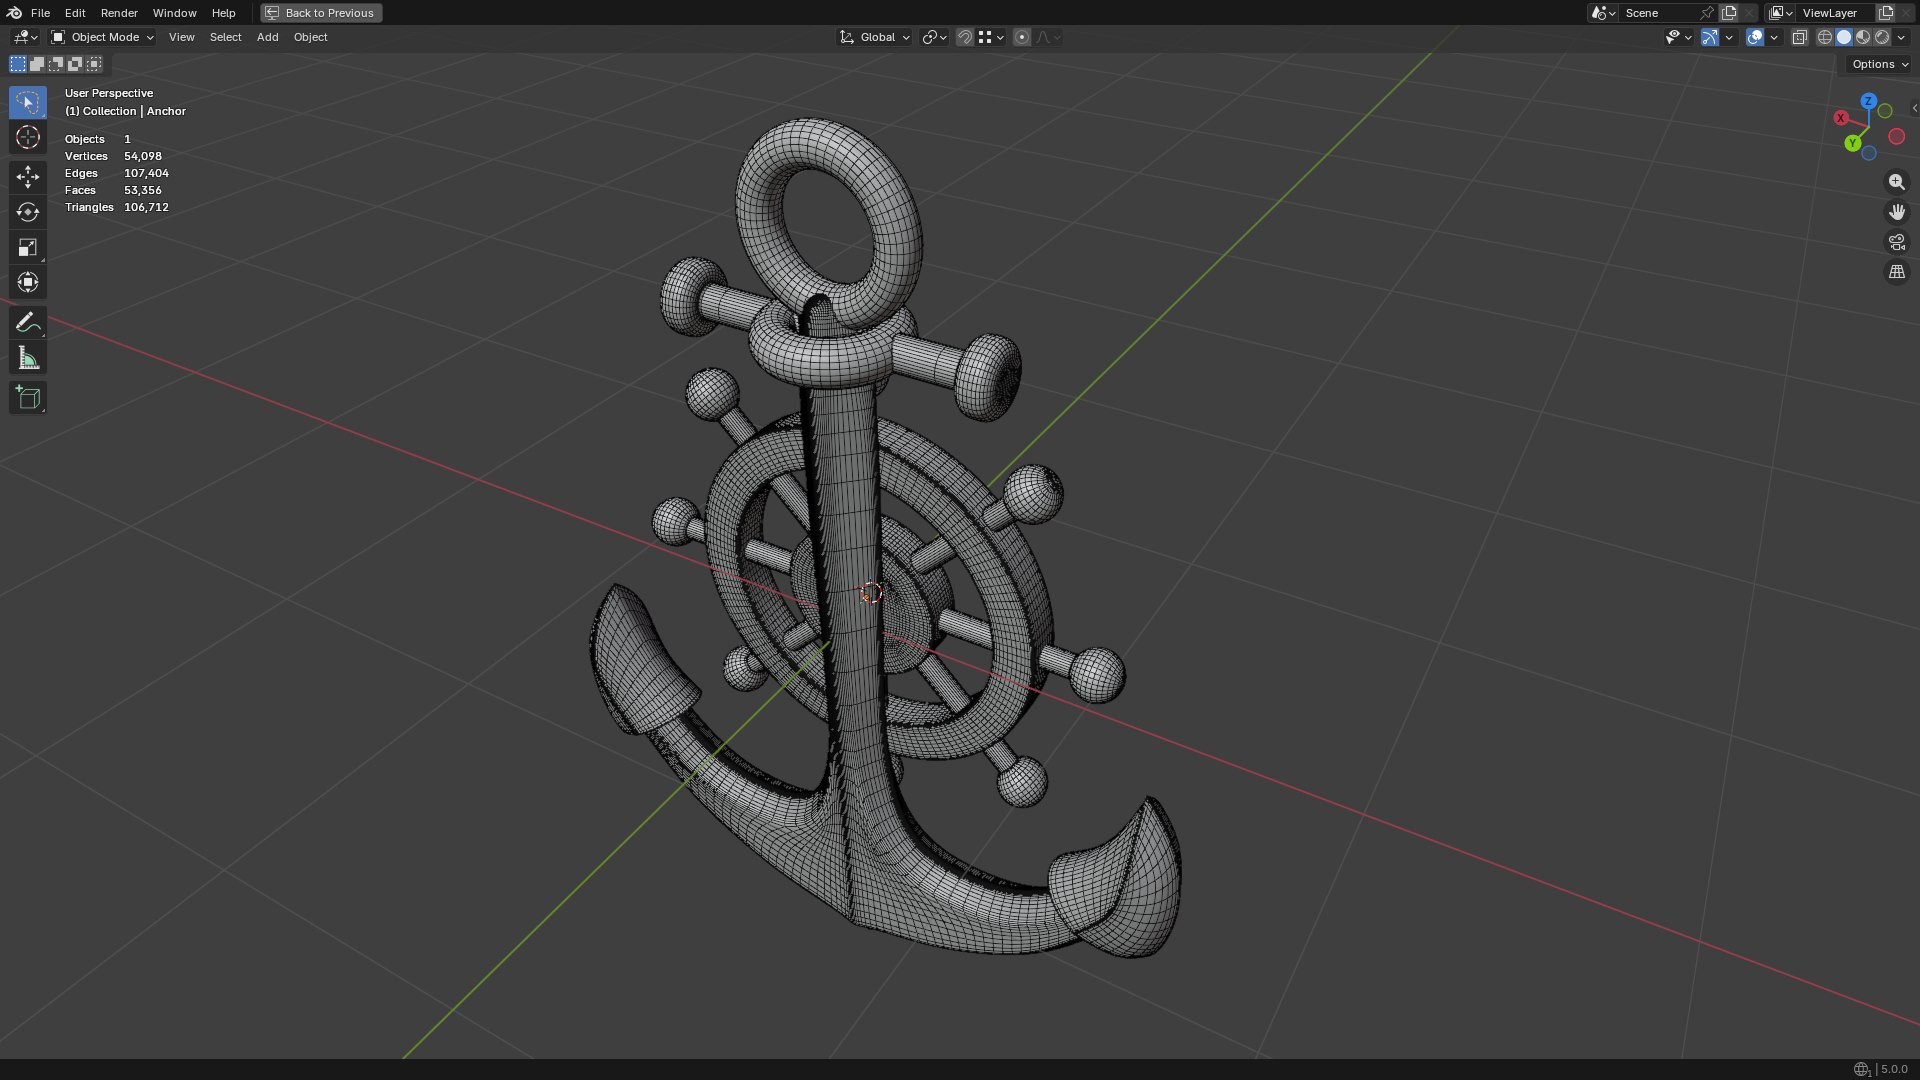Expand the snapping options dropdown
The width and height of the screenshot is (1920, 1080).
point(991,37)
